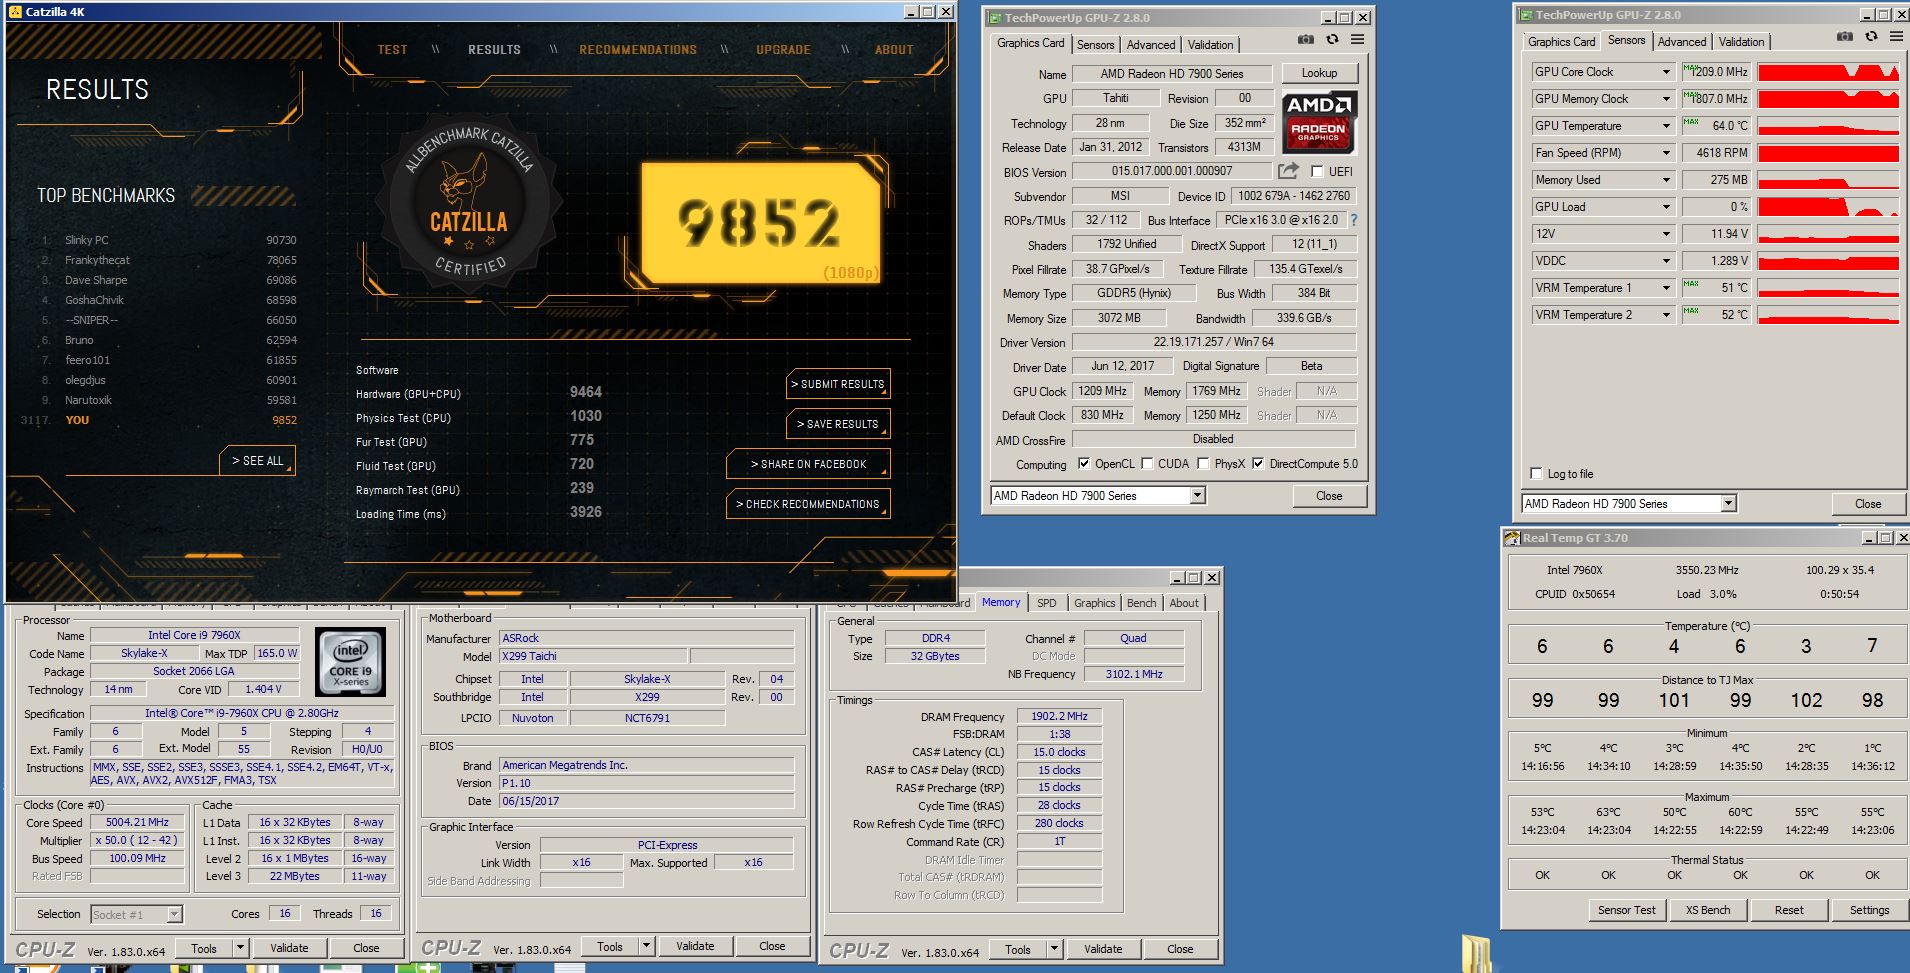
Task: Open the GPU Memory Clock sensor dropdown
Action: pos(1666,99)
